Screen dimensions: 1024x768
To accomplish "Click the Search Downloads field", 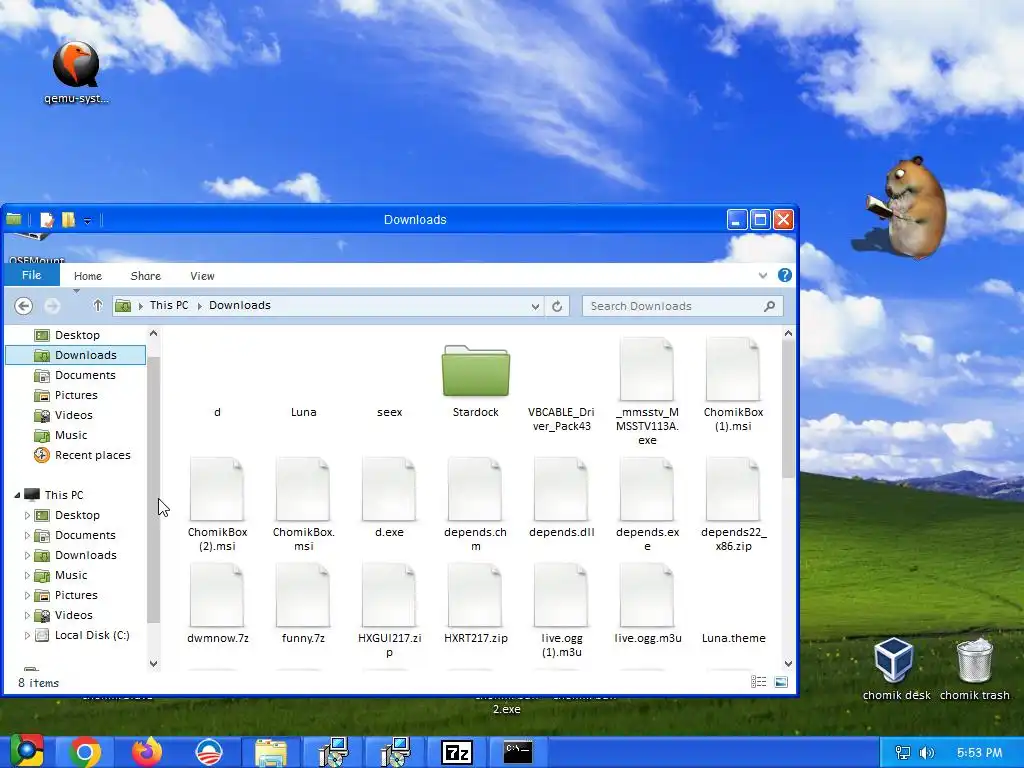I will click(682, 306).
